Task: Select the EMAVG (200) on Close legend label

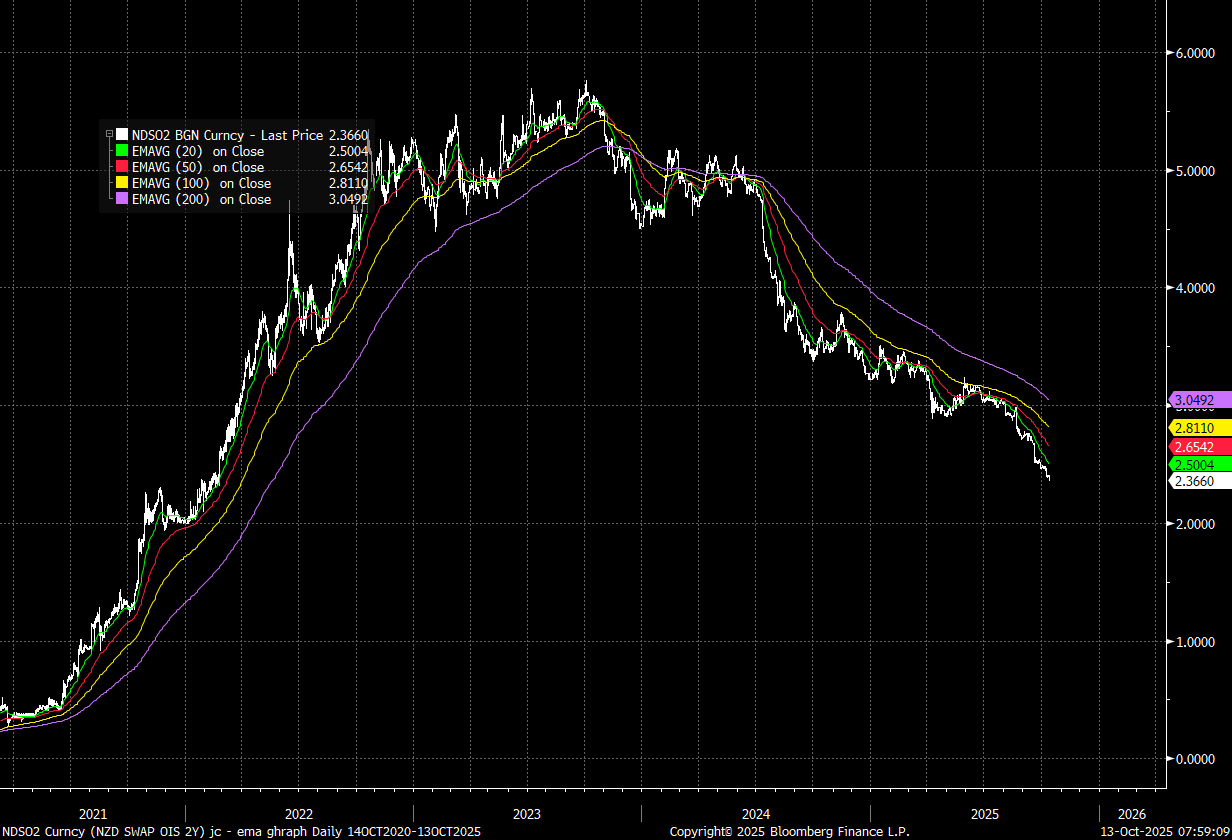Action: (201, 199)
